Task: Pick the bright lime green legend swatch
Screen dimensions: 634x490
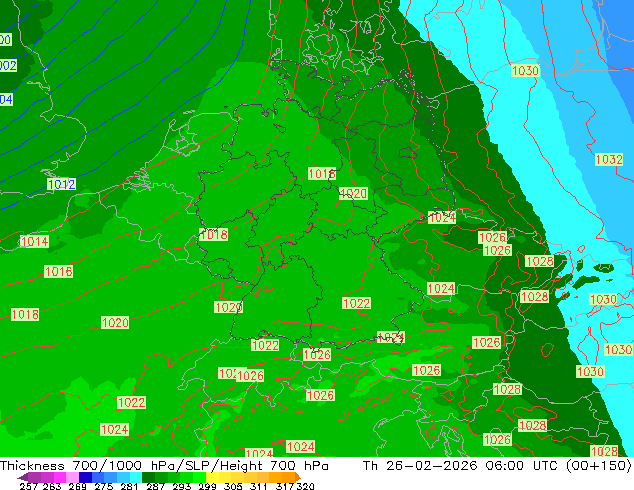Action: [x=200, y=477]
